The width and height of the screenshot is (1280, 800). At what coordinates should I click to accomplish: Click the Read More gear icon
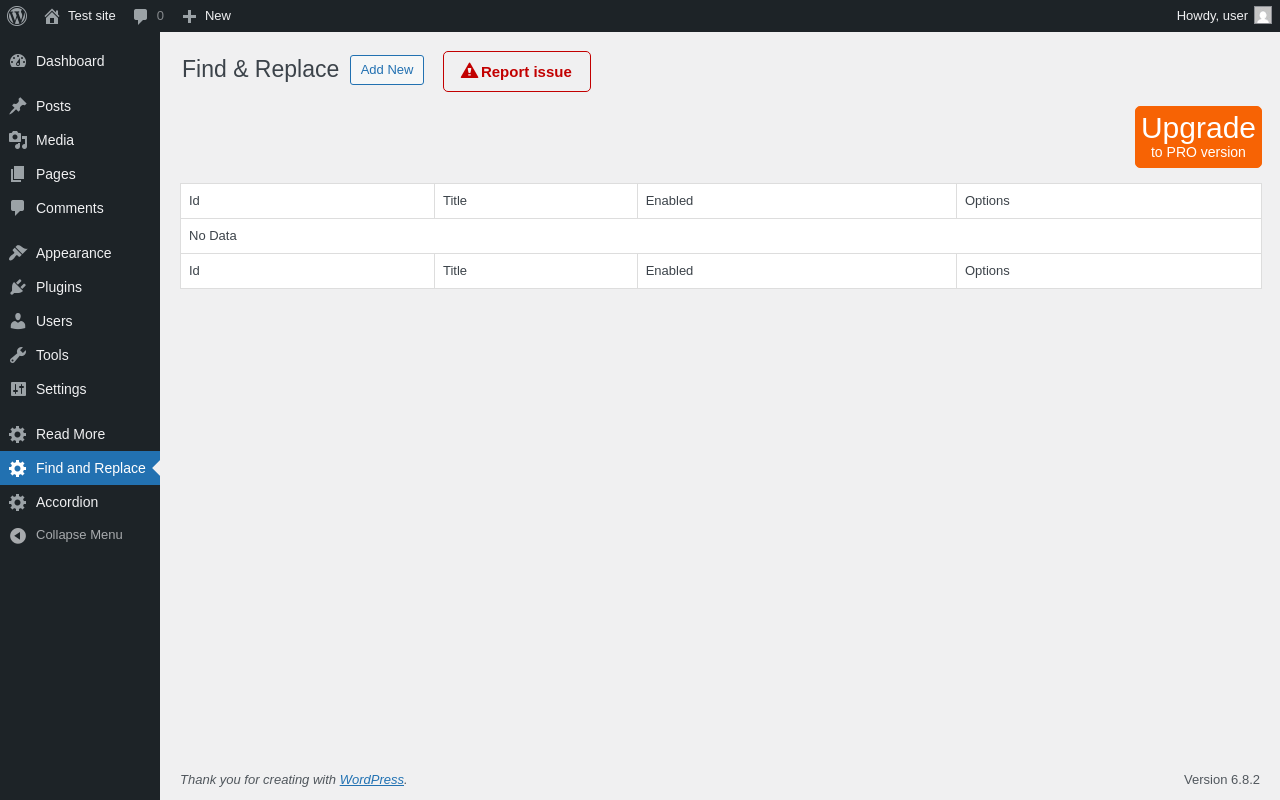click(x=18, y=434)
